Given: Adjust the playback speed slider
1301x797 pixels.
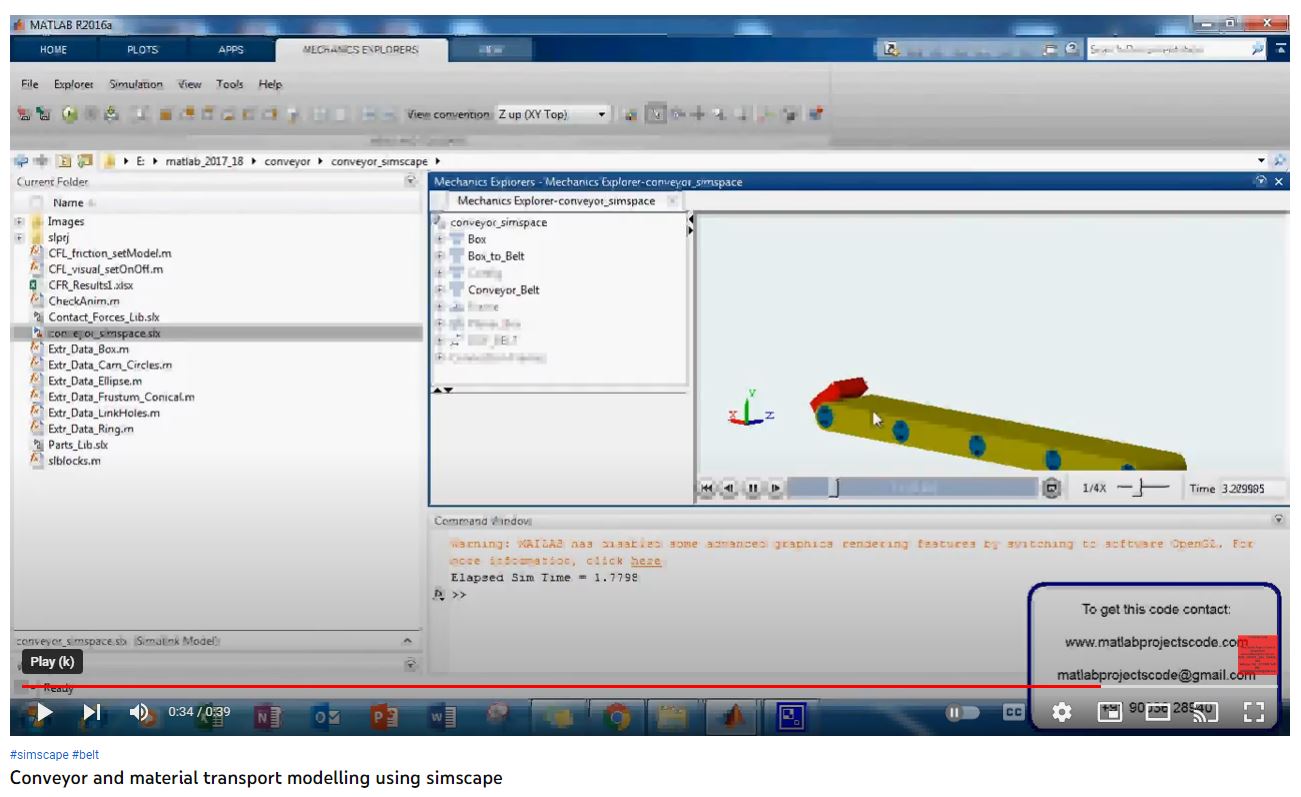Looking at the screenshot, I should pos(1141,488).
